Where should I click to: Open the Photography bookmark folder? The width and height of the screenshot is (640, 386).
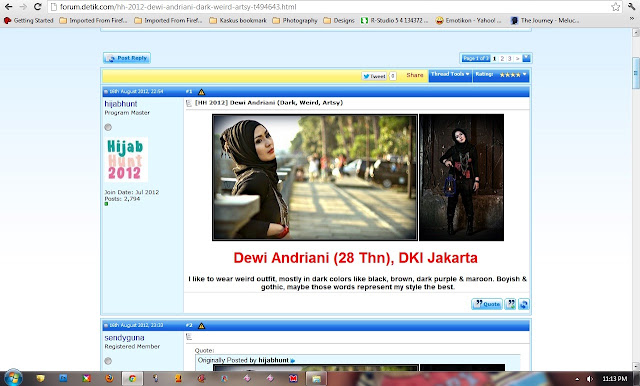295,20
